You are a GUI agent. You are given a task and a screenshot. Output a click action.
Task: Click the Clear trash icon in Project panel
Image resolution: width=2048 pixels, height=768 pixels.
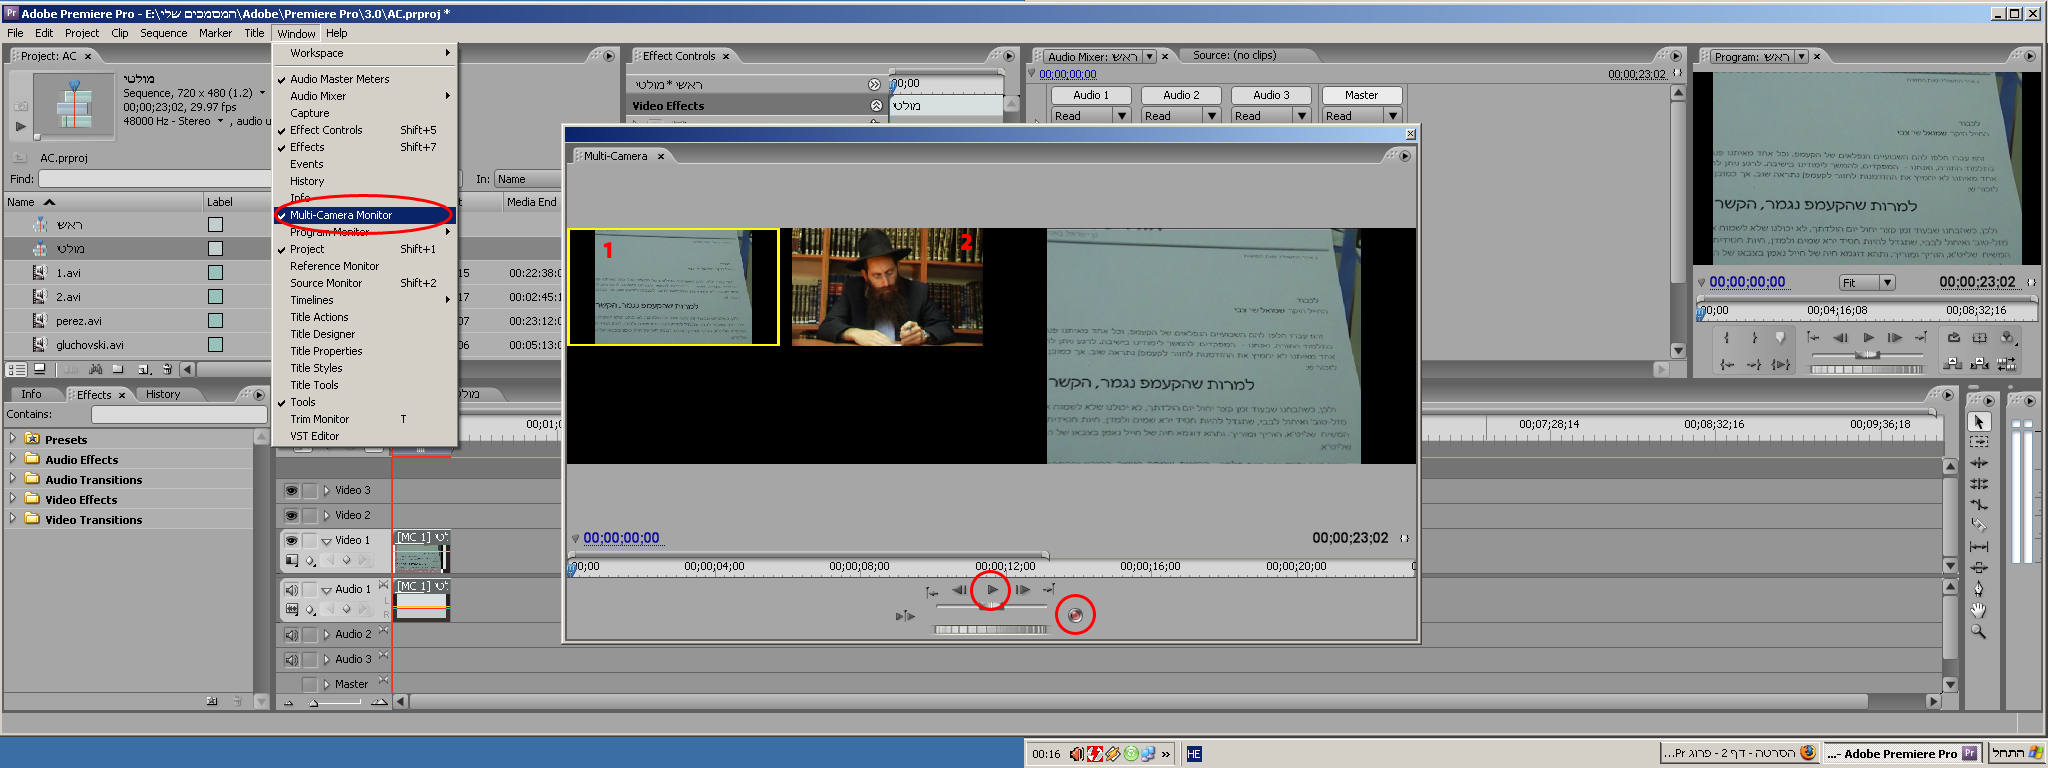point(167,369)
